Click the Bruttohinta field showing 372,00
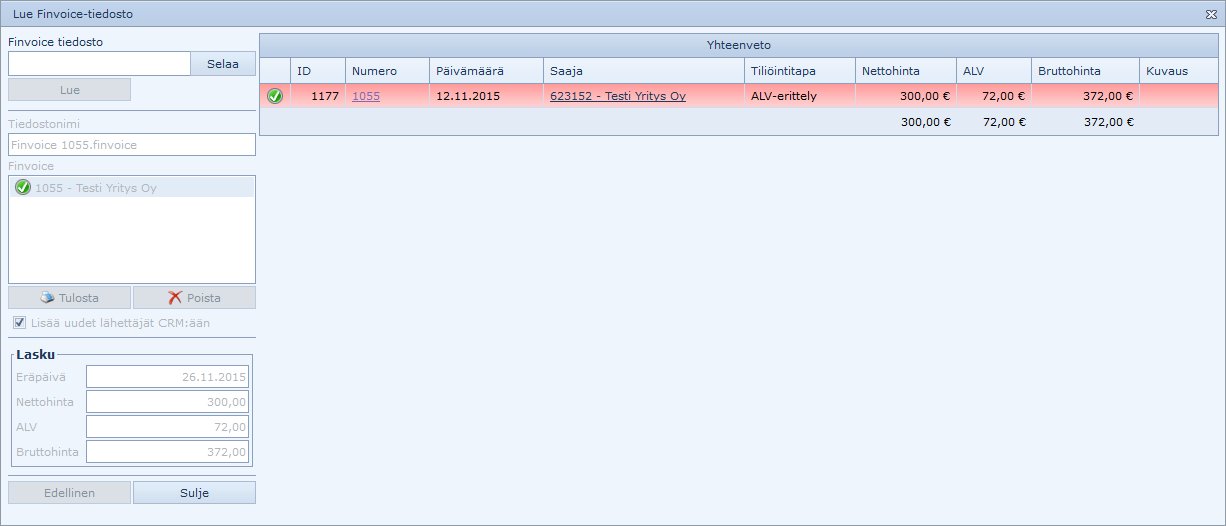The width and height of the screenshot is (1226, 526). tap(167, 452)
